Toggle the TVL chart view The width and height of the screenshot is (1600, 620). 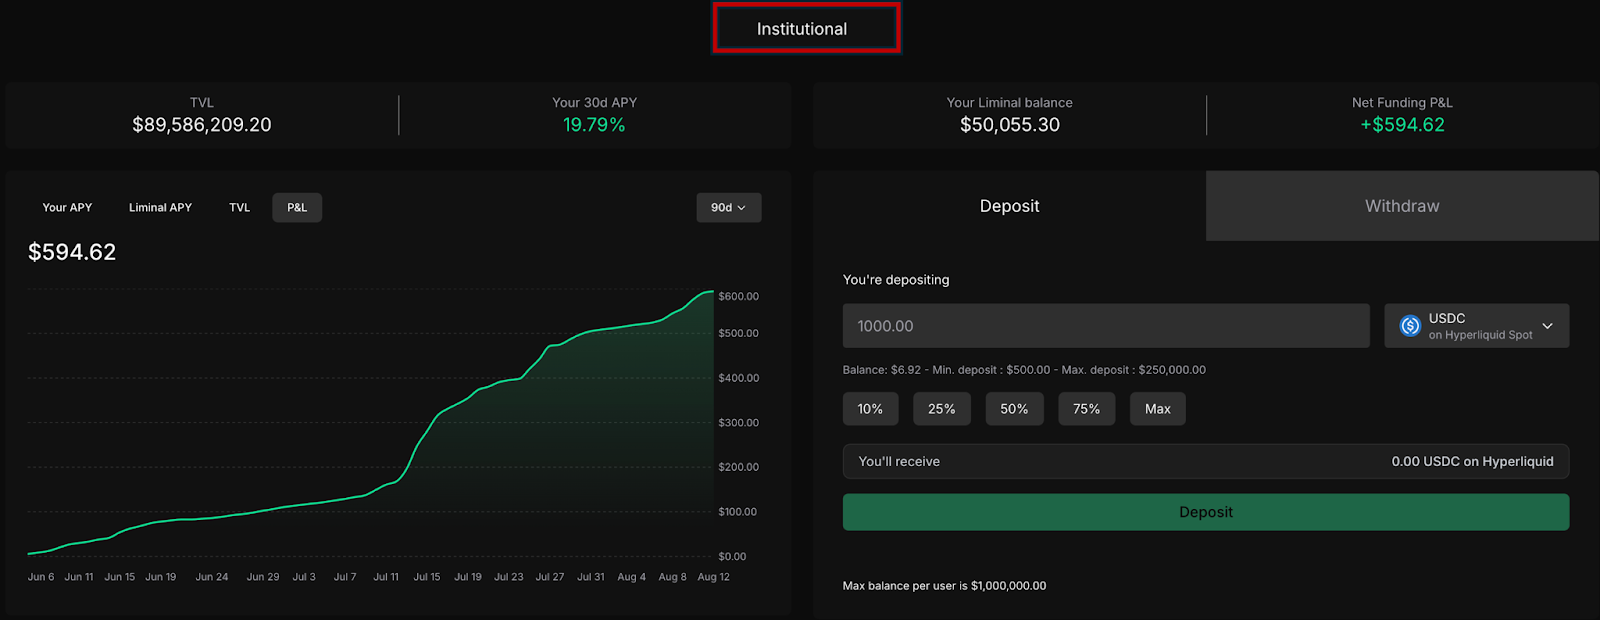(240, 208)
